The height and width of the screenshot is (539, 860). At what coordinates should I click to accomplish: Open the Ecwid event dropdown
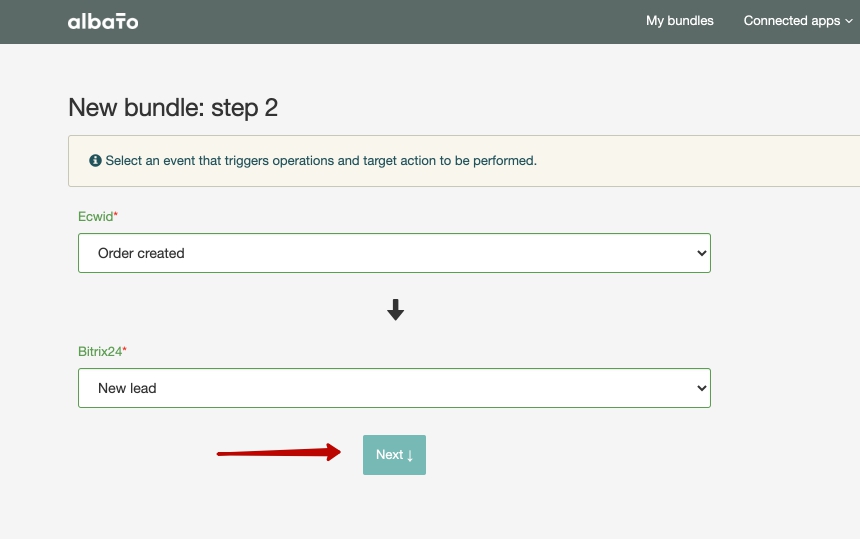tap(394, 253)
